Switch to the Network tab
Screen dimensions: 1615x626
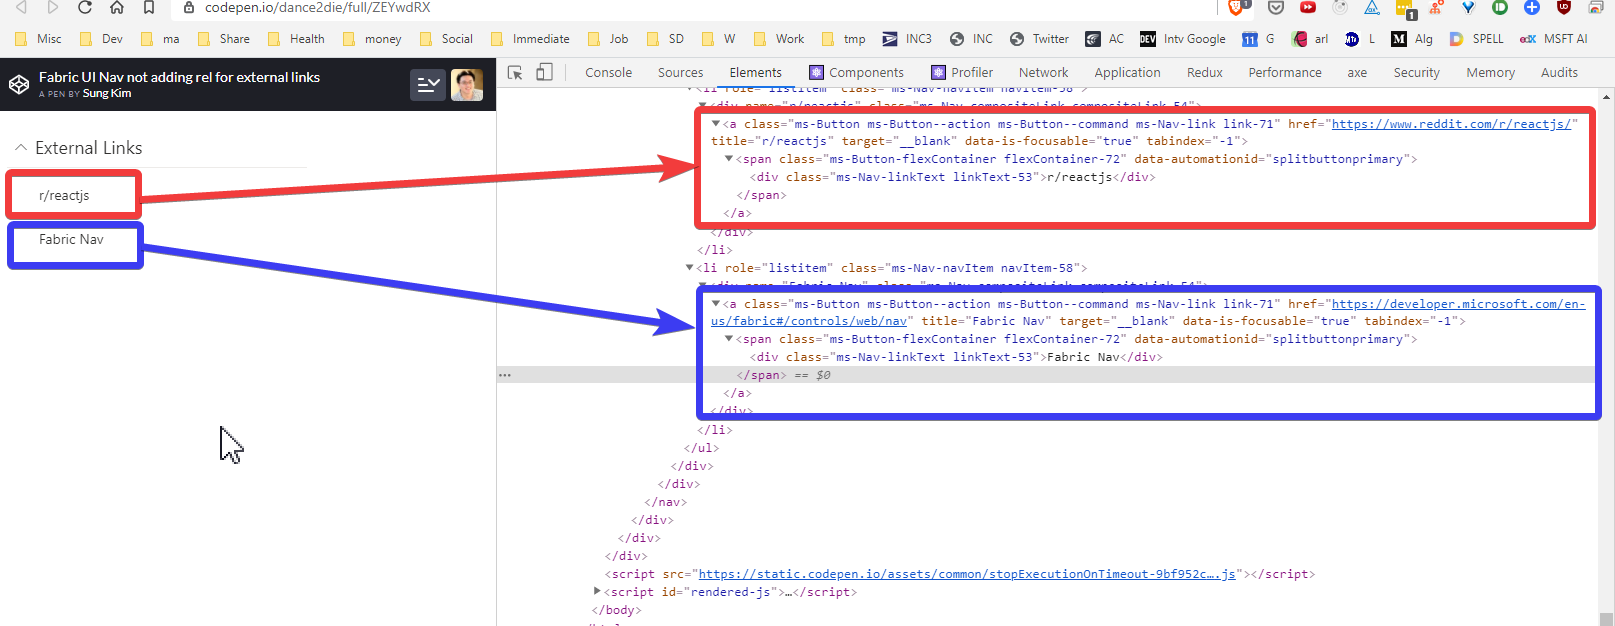(1043, 72)
